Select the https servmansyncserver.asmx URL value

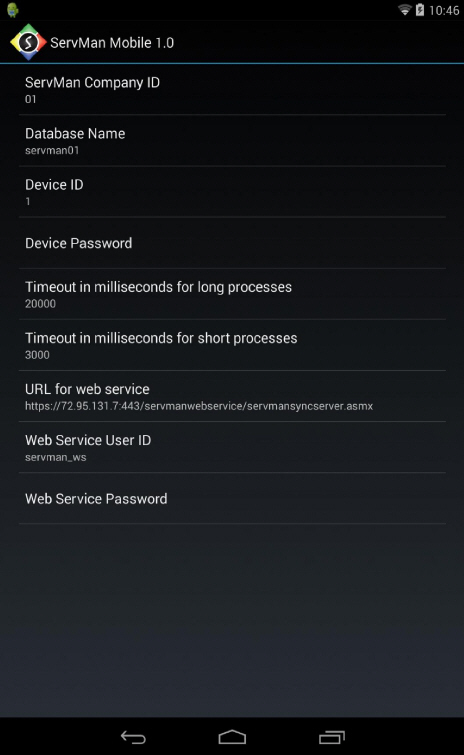[199, 406]
